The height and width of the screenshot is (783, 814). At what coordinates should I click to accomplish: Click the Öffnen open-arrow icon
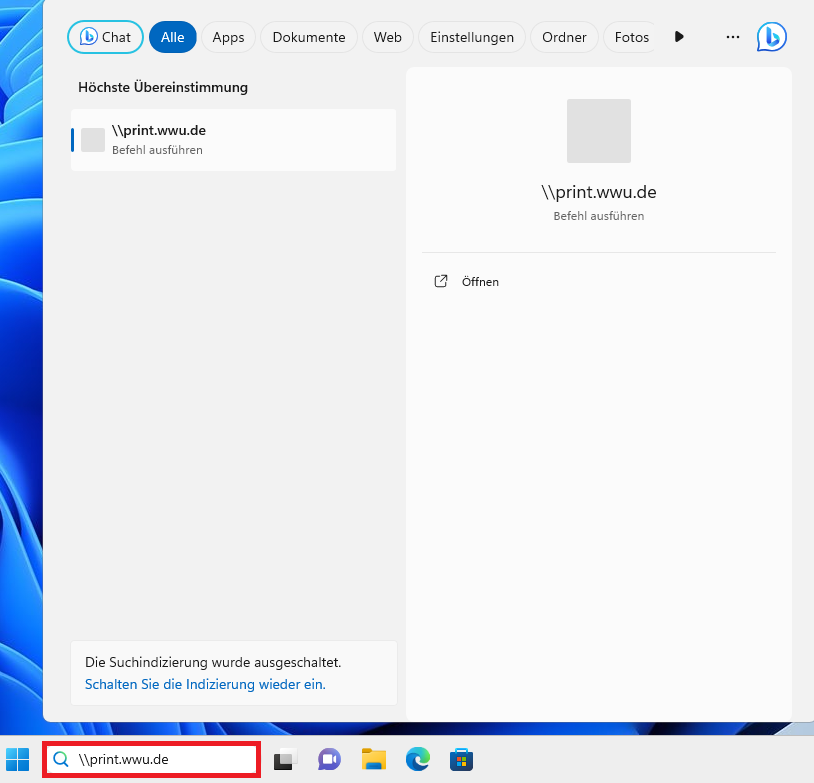[441, 281]
